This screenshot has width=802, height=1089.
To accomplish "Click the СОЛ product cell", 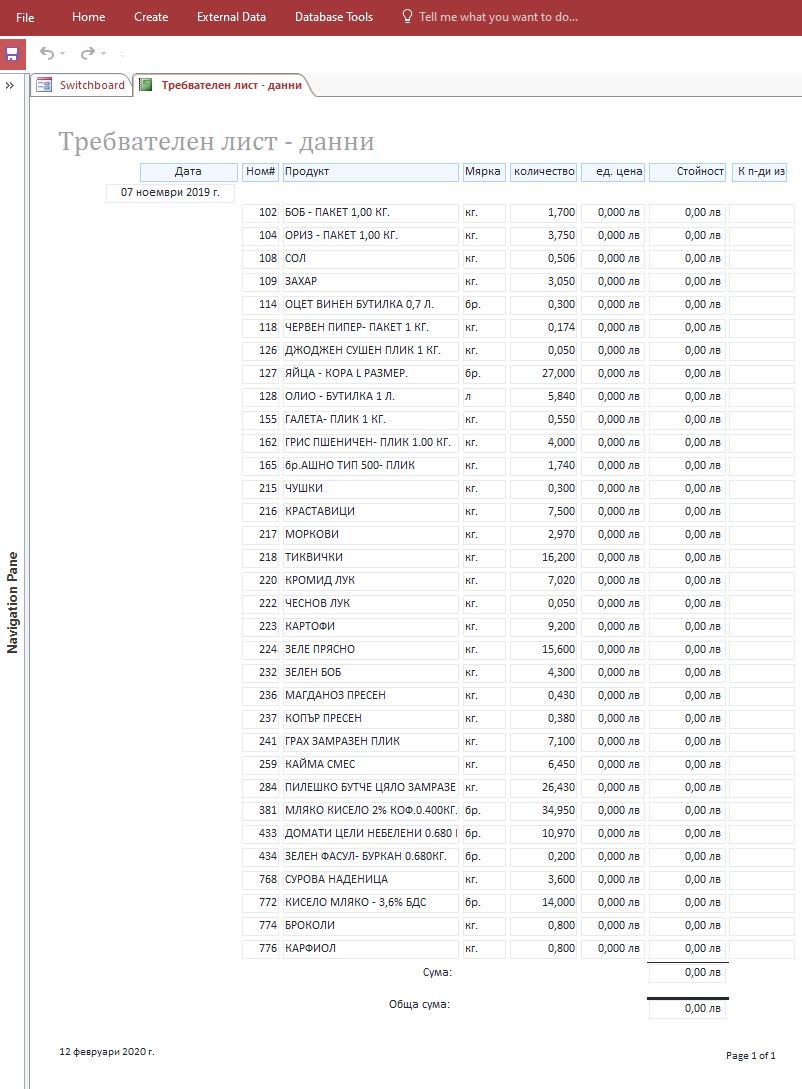I will coord(371,258).
